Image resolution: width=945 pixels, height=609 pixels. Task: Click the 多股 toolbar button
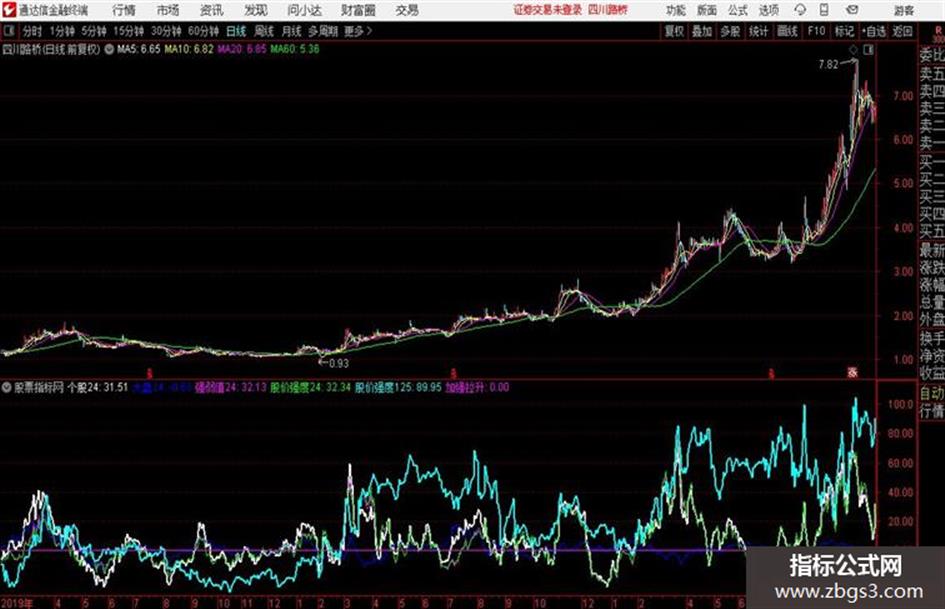(x=730, y=31)
